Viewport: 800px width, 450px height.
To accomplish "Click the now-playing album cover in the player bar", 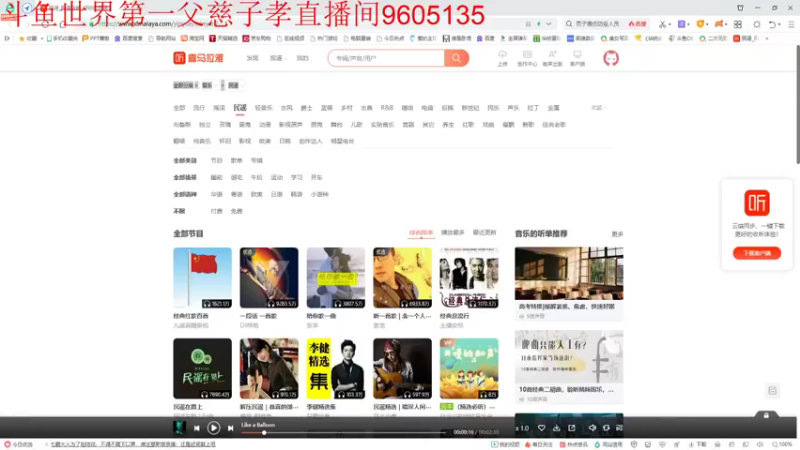I will tap(179, 427).
